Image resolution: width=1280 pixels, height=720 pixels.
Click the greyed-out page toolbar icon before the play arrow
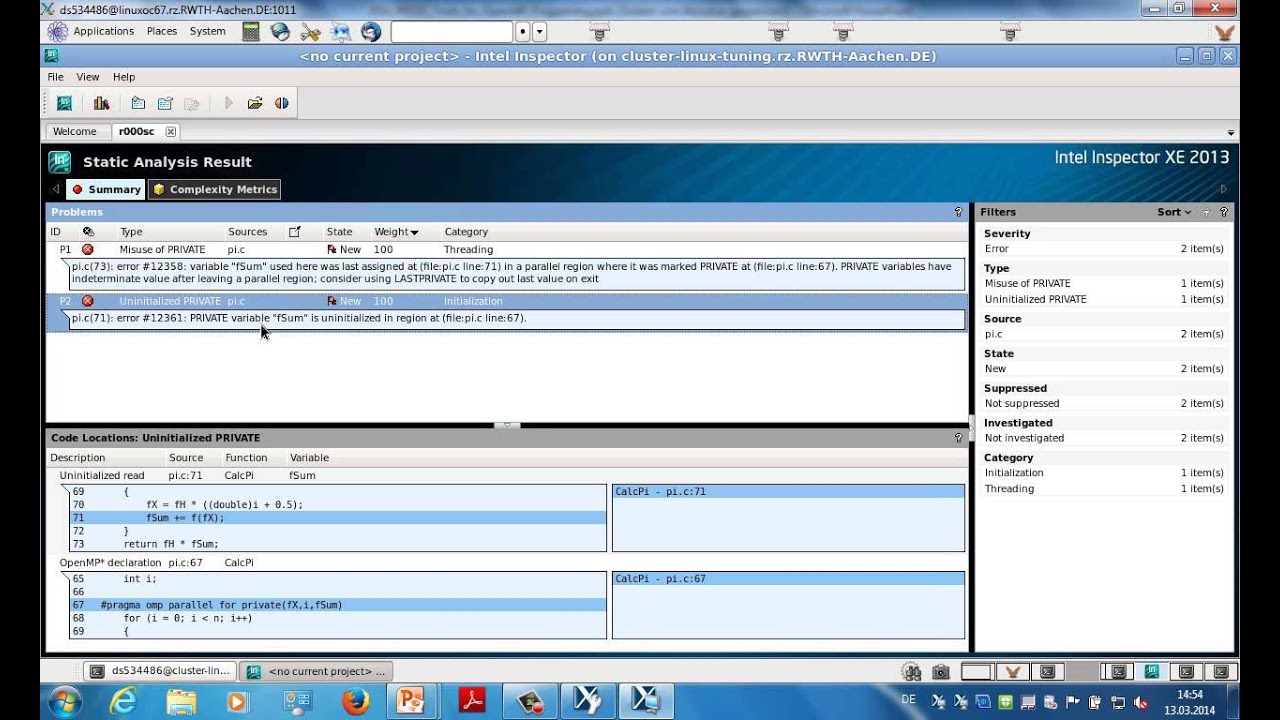(x=192, y=103)
